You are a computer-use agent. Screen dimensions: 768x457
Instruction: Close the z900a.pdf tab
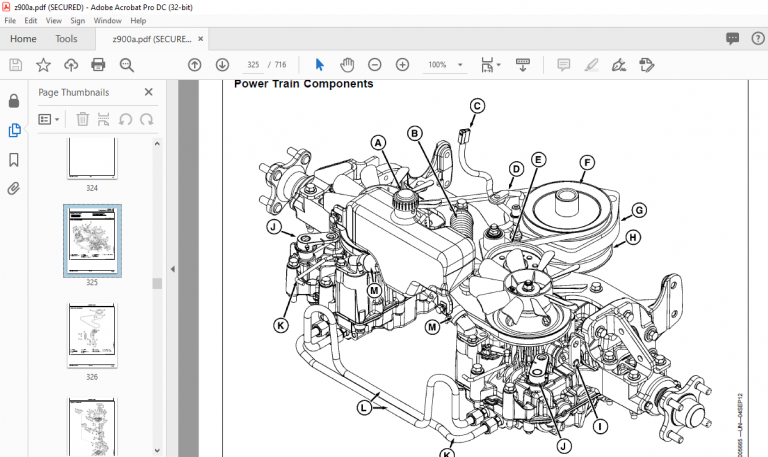coord(200,39)
